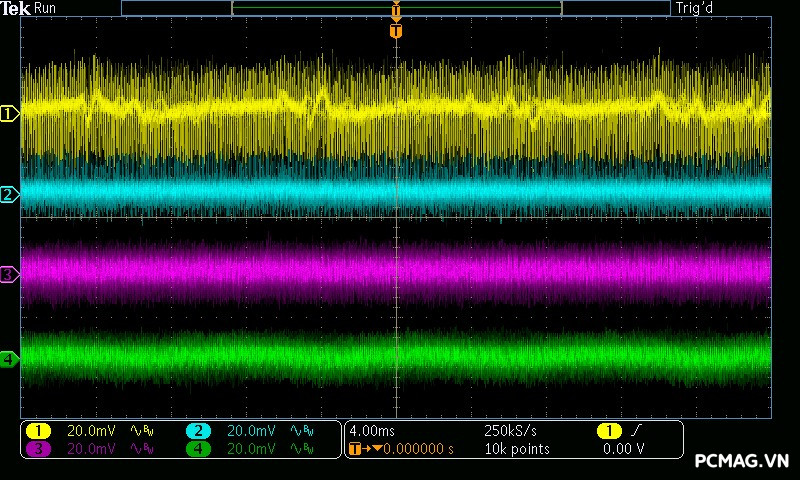Click the Tek logo in the corner
800x480 pixels.
point(16,8)
